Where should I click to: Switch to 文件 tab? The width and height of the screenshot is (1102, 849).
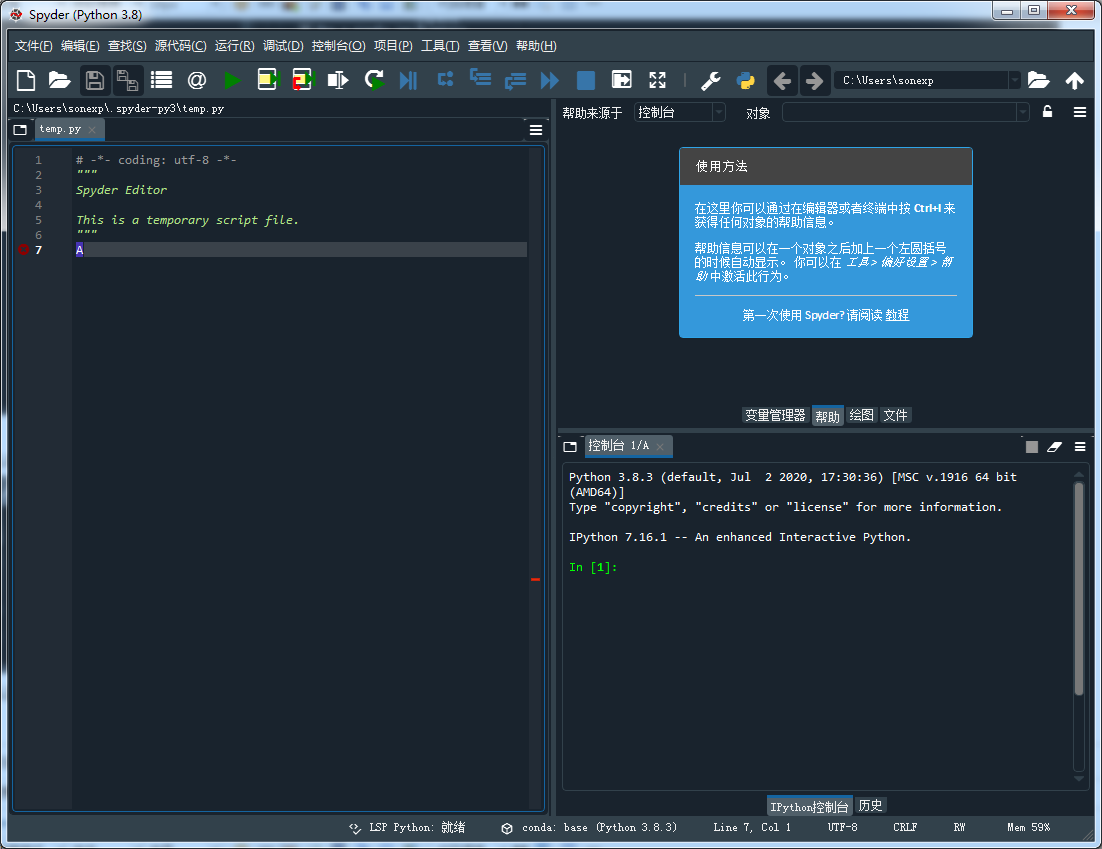895,415
